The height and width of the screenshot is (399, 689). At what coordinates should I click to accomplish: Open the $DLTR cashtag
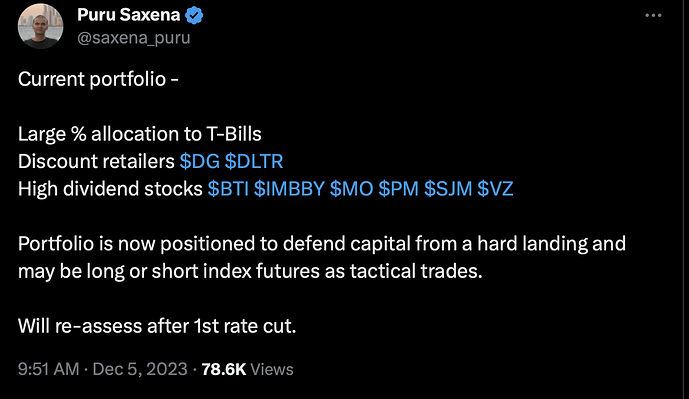pos(254,161)
